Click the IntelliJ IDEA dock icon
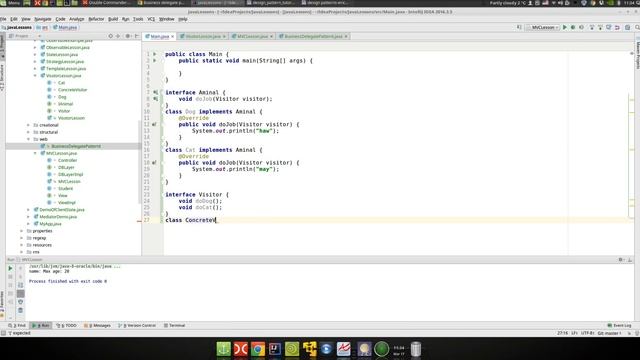Screen dimensions: 640x360 275,349
